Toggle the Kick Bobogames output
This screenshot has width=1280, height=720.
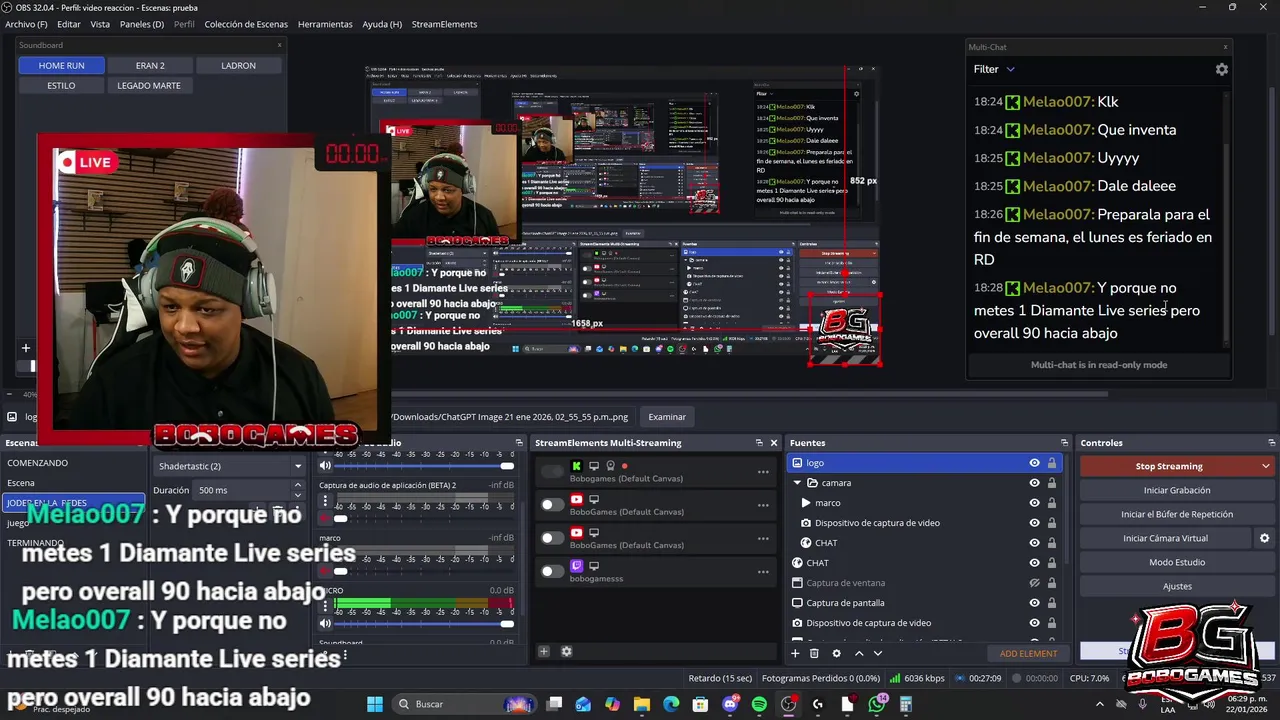552,471
